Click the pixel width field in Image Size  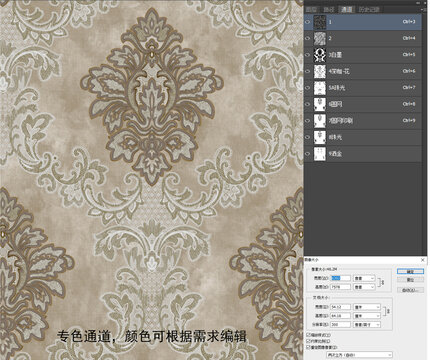340,278
